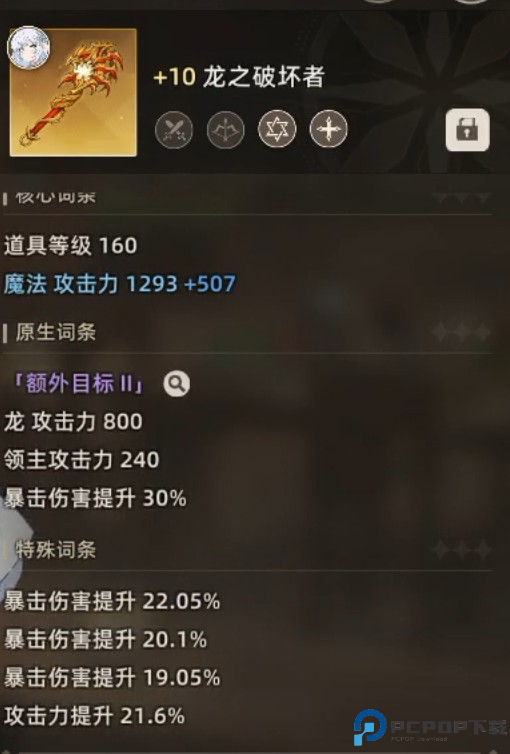Screen dimensions: 510x754
Task: Click the stars beside 原生词条 header
Action: (461, 332)
